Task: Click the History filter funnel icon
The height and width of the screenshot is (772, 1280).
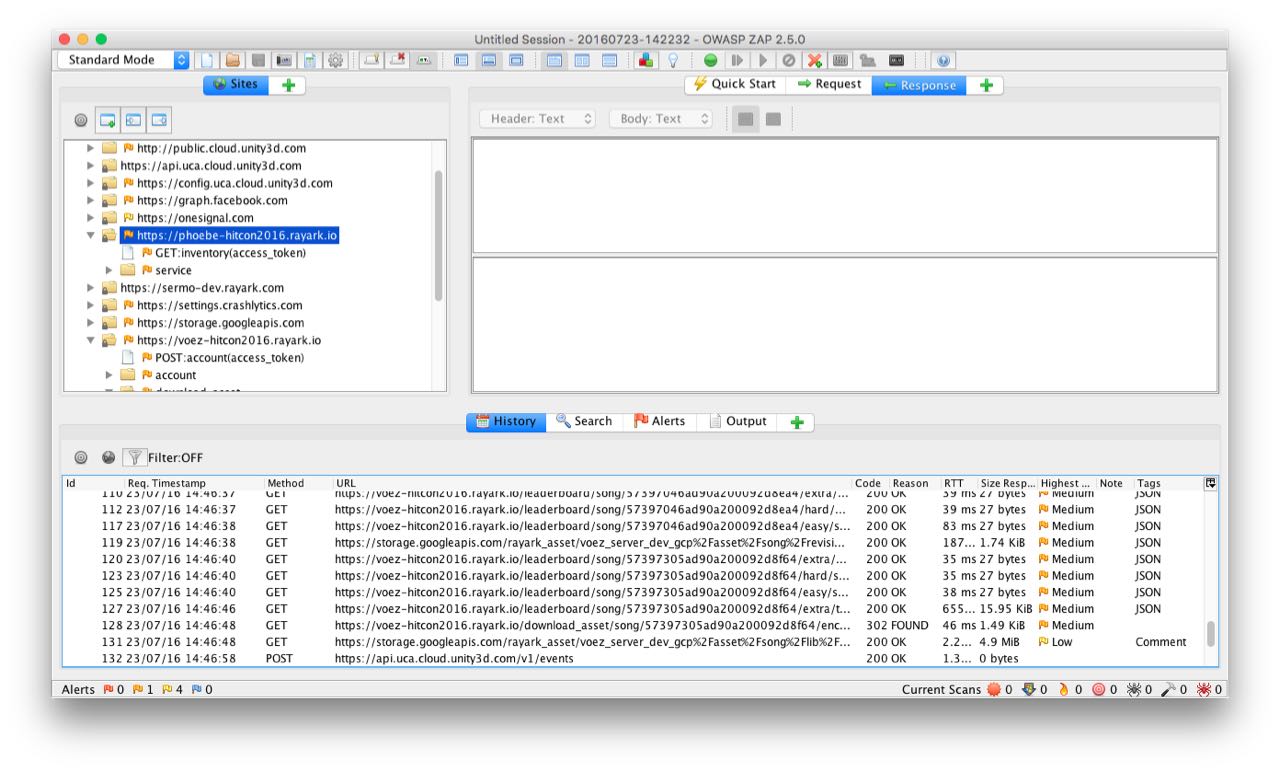Action: (134, 457)
